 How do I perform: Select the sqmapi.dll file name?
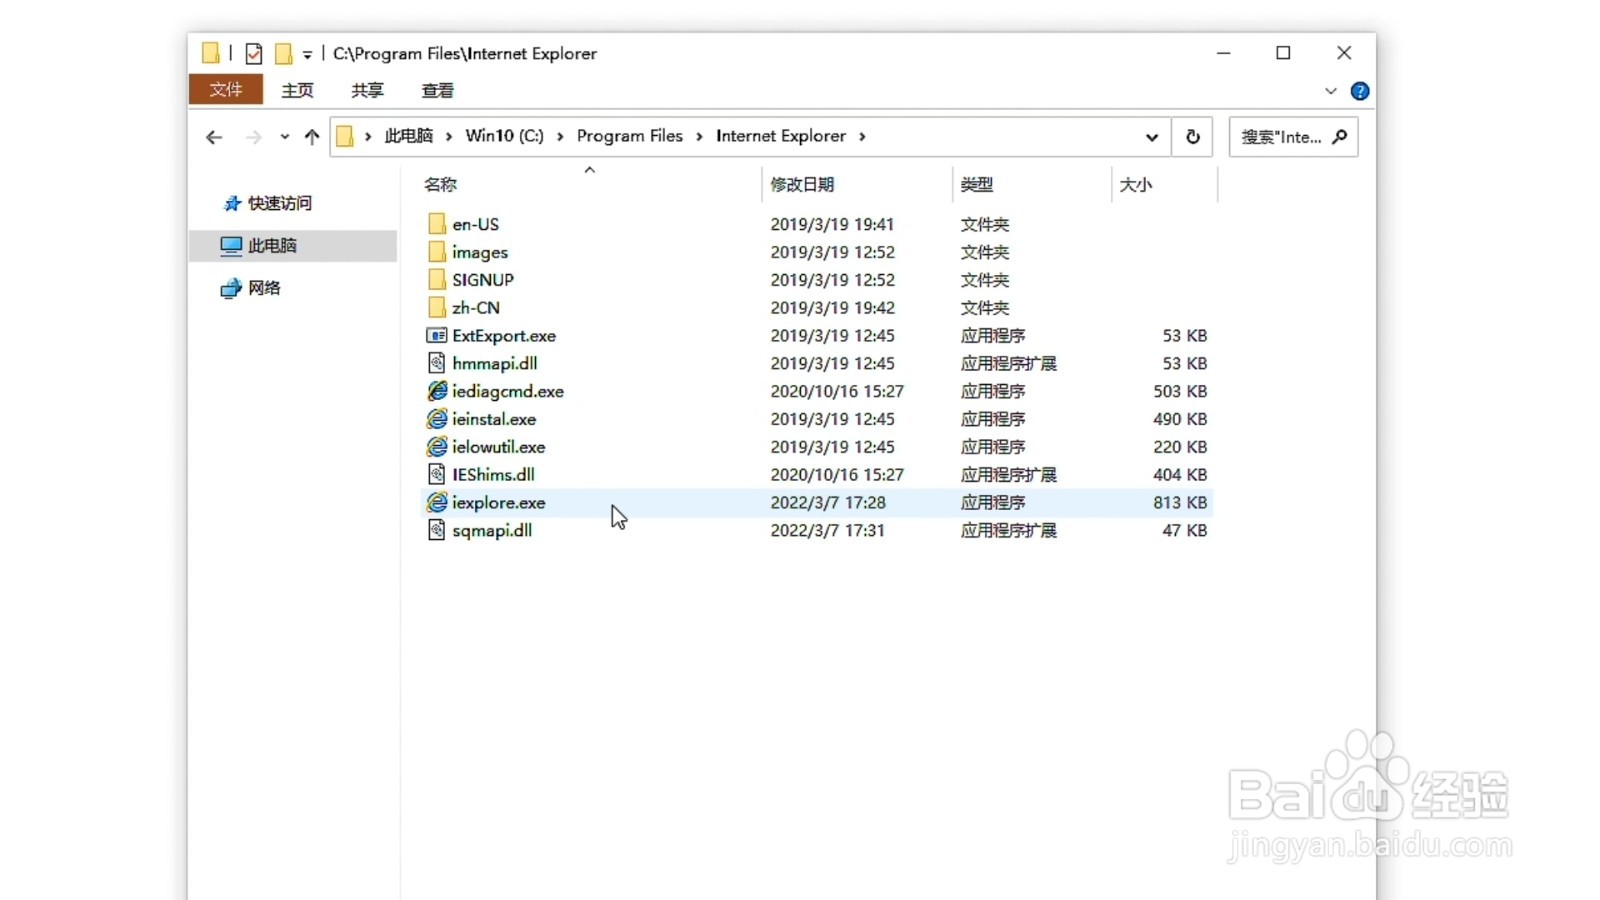492,531
